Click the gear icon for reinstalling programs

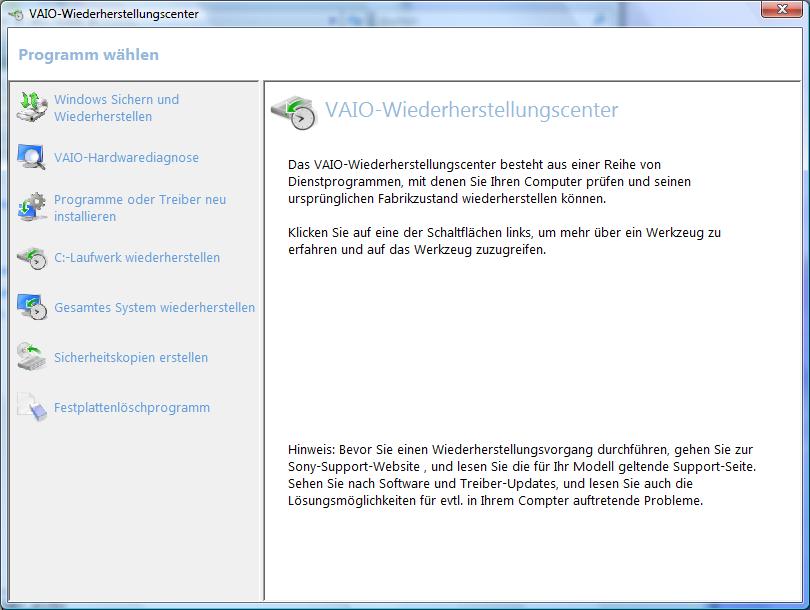(32, 207)
